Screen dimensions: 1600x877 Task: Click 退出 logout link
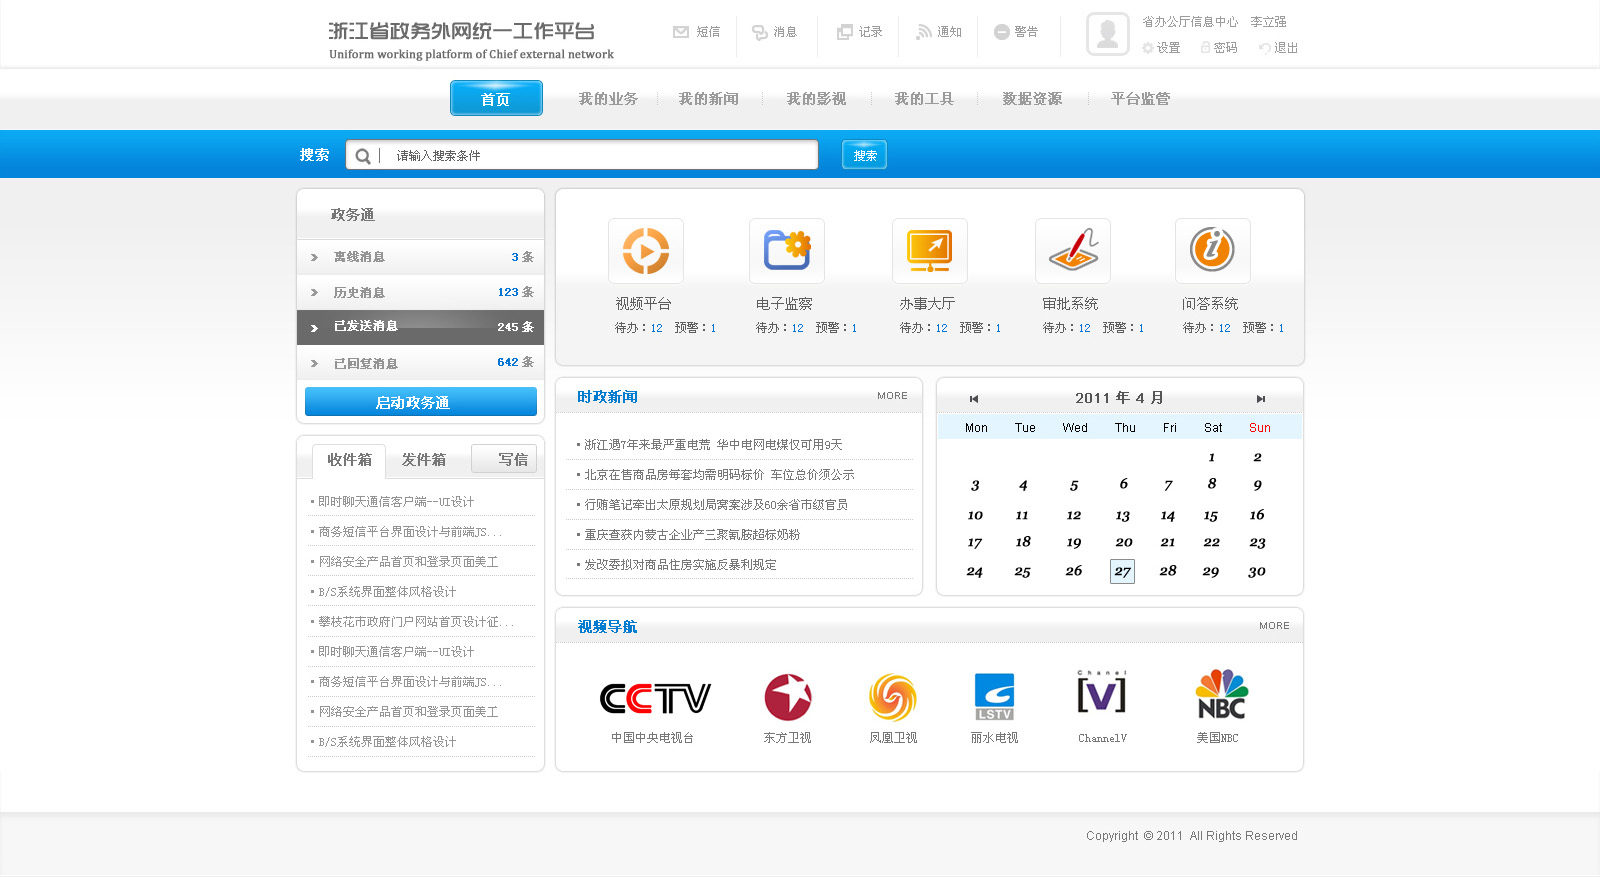[x=1278, y=48]
